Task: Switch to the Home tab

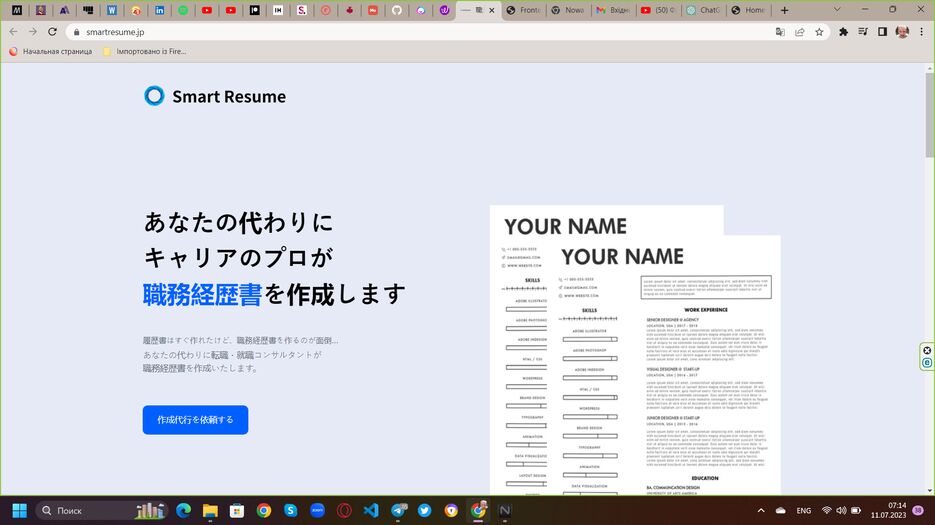Action: click(750, 10)
